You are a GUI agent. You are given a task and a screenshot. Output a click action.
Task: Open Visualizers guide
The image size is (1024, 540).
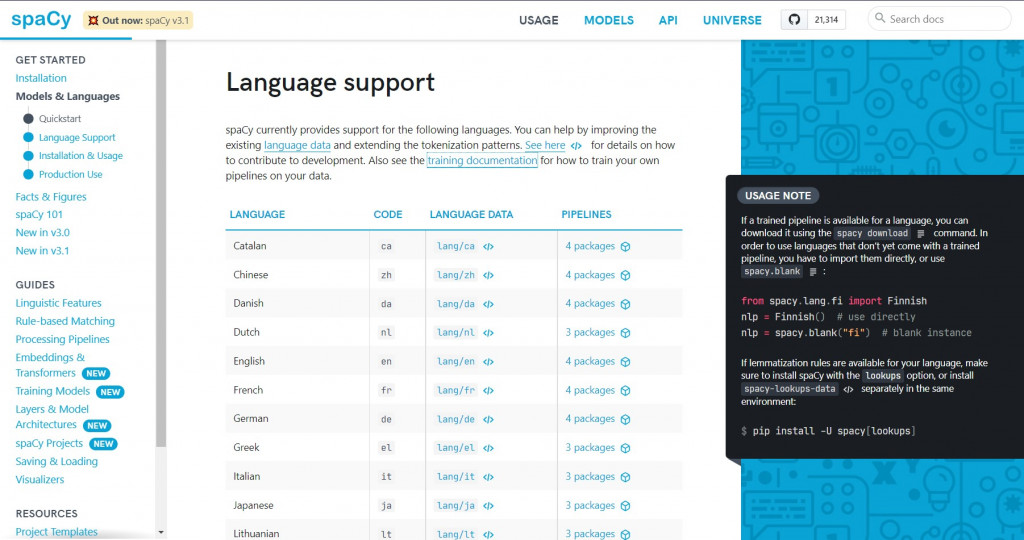coord(40,479)
